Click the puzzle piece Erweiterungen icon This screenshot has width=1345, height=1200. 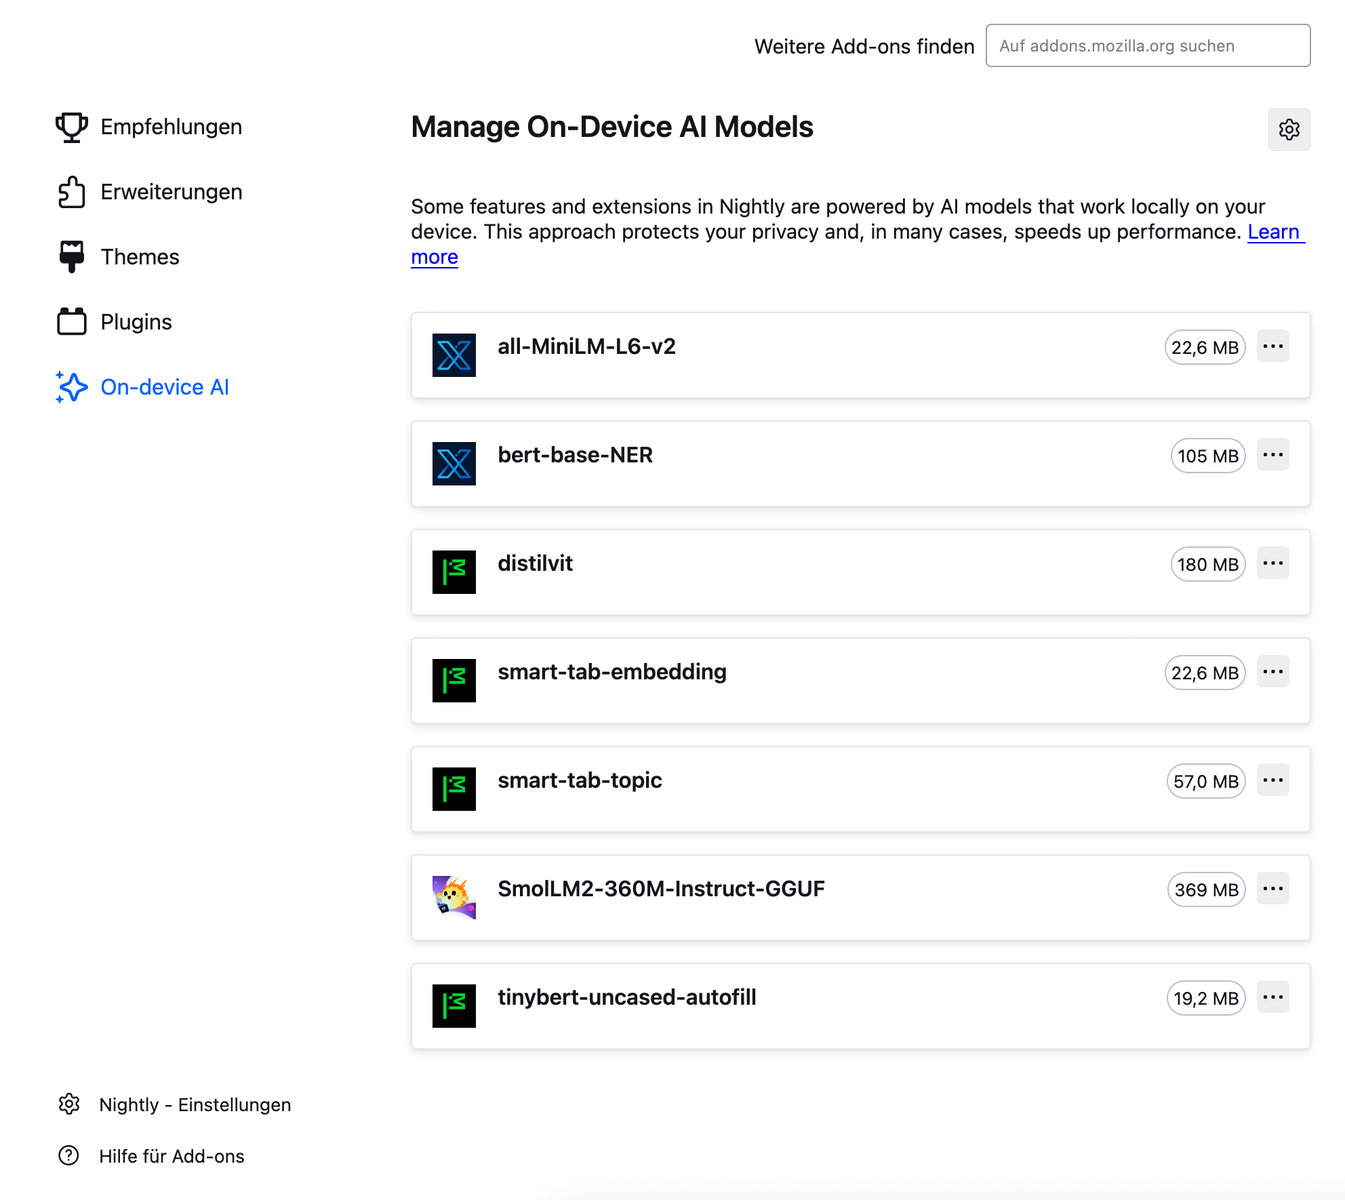pos(71,192)
